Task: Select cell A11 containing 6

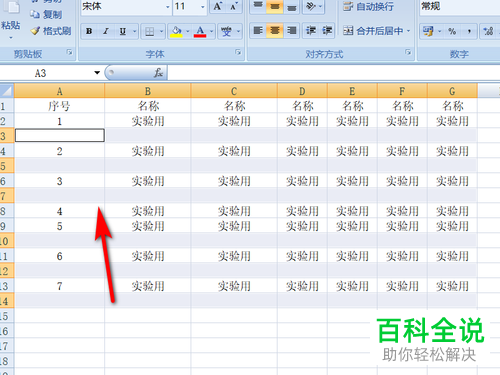Action: point(59,256)
